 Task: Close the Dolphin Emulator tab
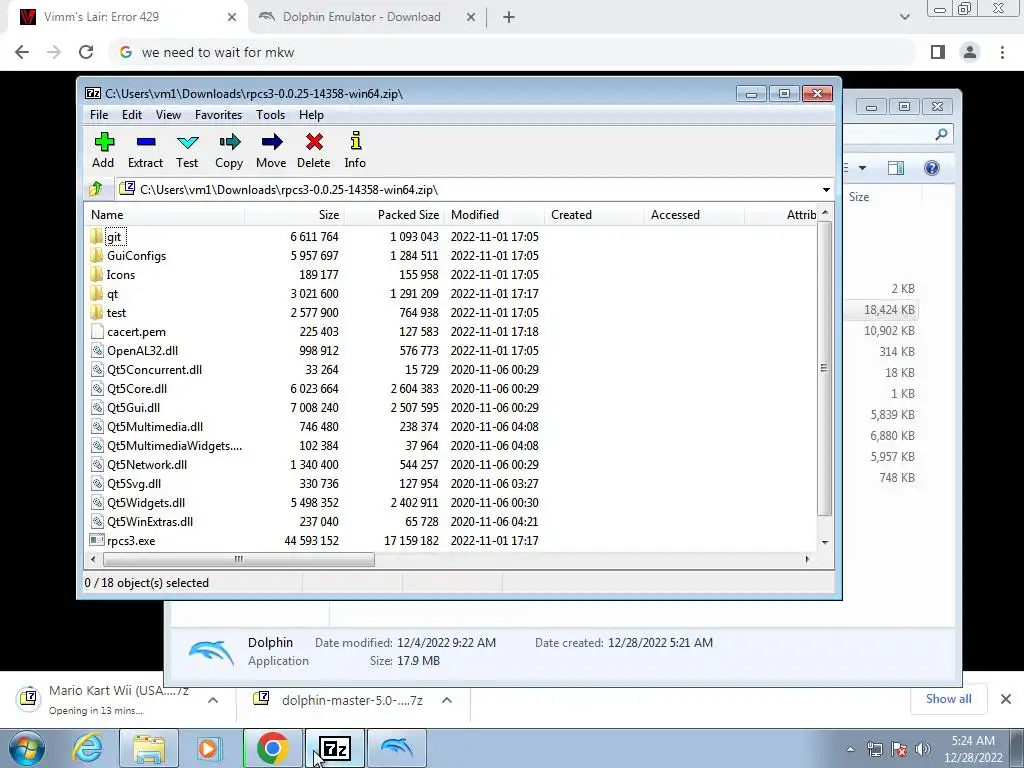[471, 17]
